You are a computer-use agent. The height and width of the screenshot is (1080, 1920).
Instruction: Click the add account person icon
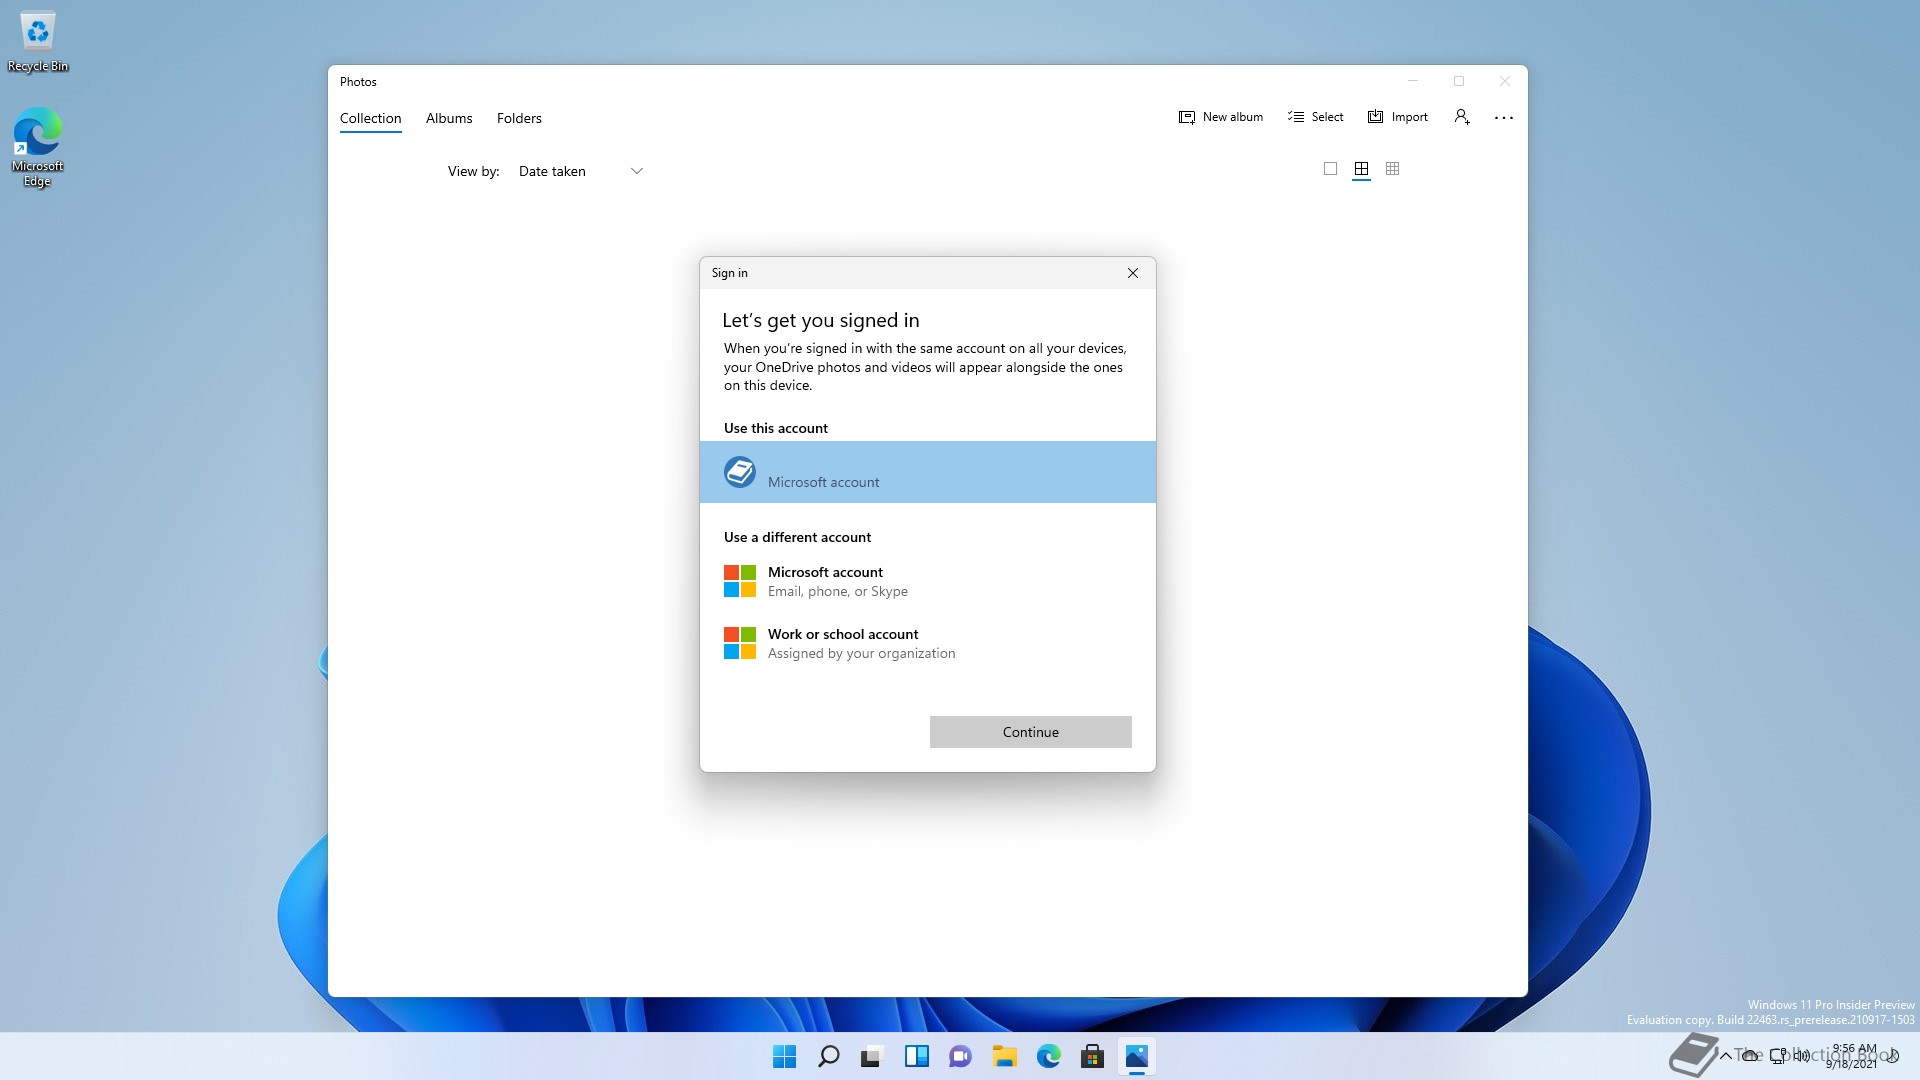1462,117
